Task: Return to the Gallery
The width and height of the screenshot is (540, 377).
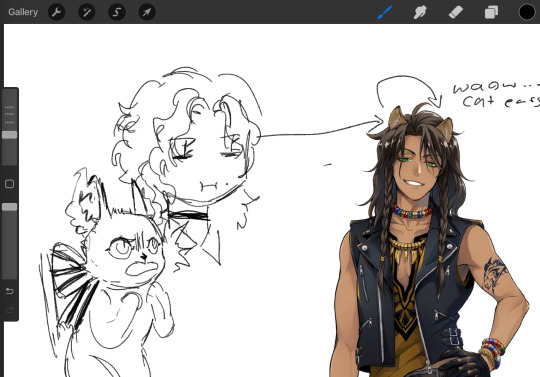Action: (x=23, y=12)
